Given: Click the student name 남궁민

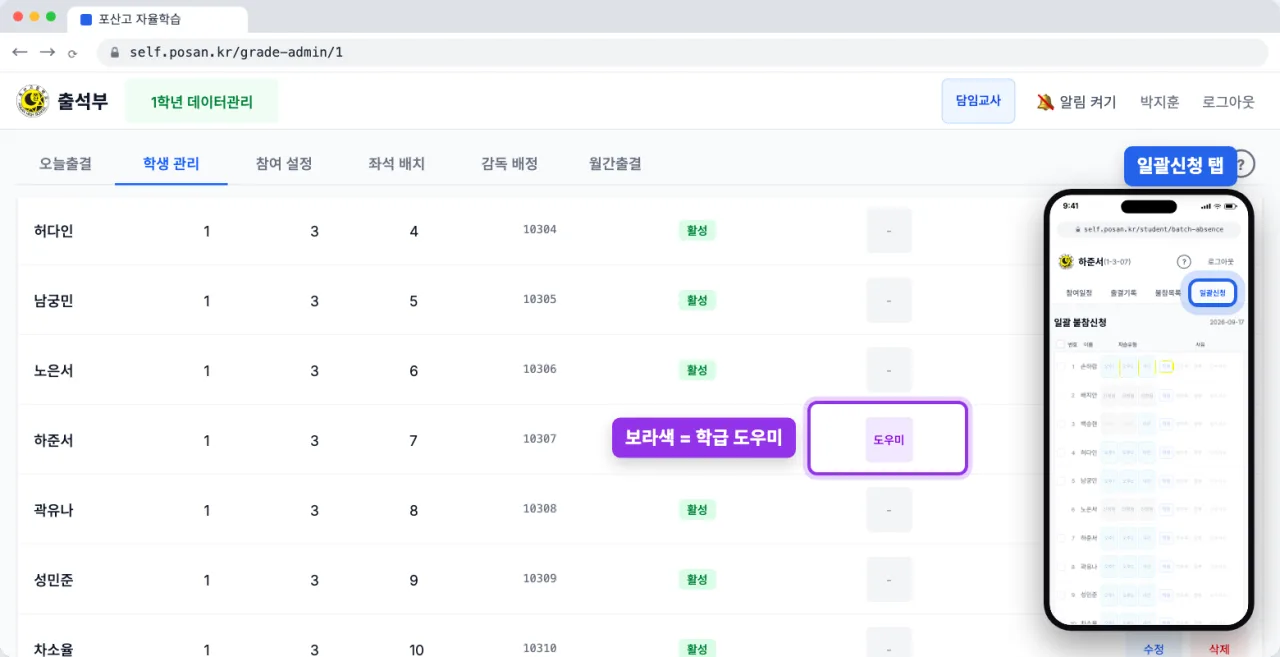Looking at the screenshot, I should [x=54, y=301].
